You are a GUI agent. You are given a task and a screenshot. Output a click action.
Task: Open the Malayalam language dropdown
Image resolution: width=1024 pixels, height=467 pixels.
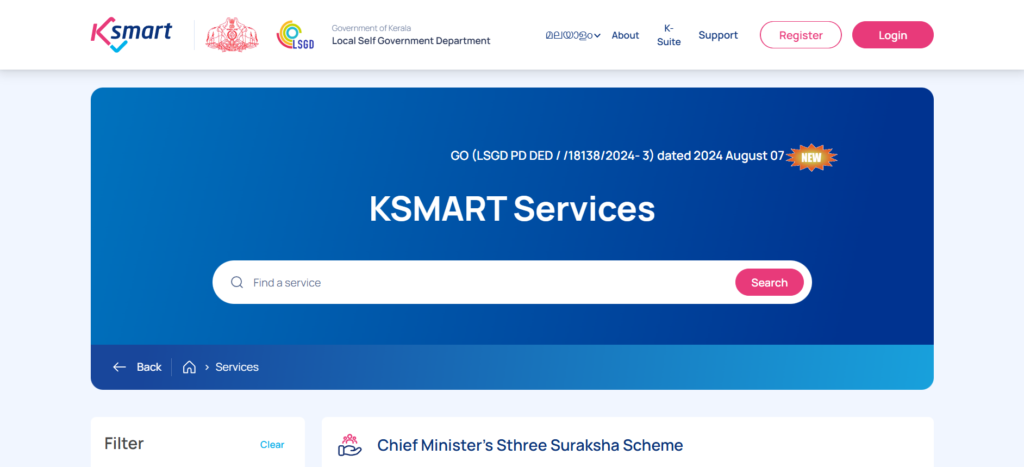tap(573, 35)
